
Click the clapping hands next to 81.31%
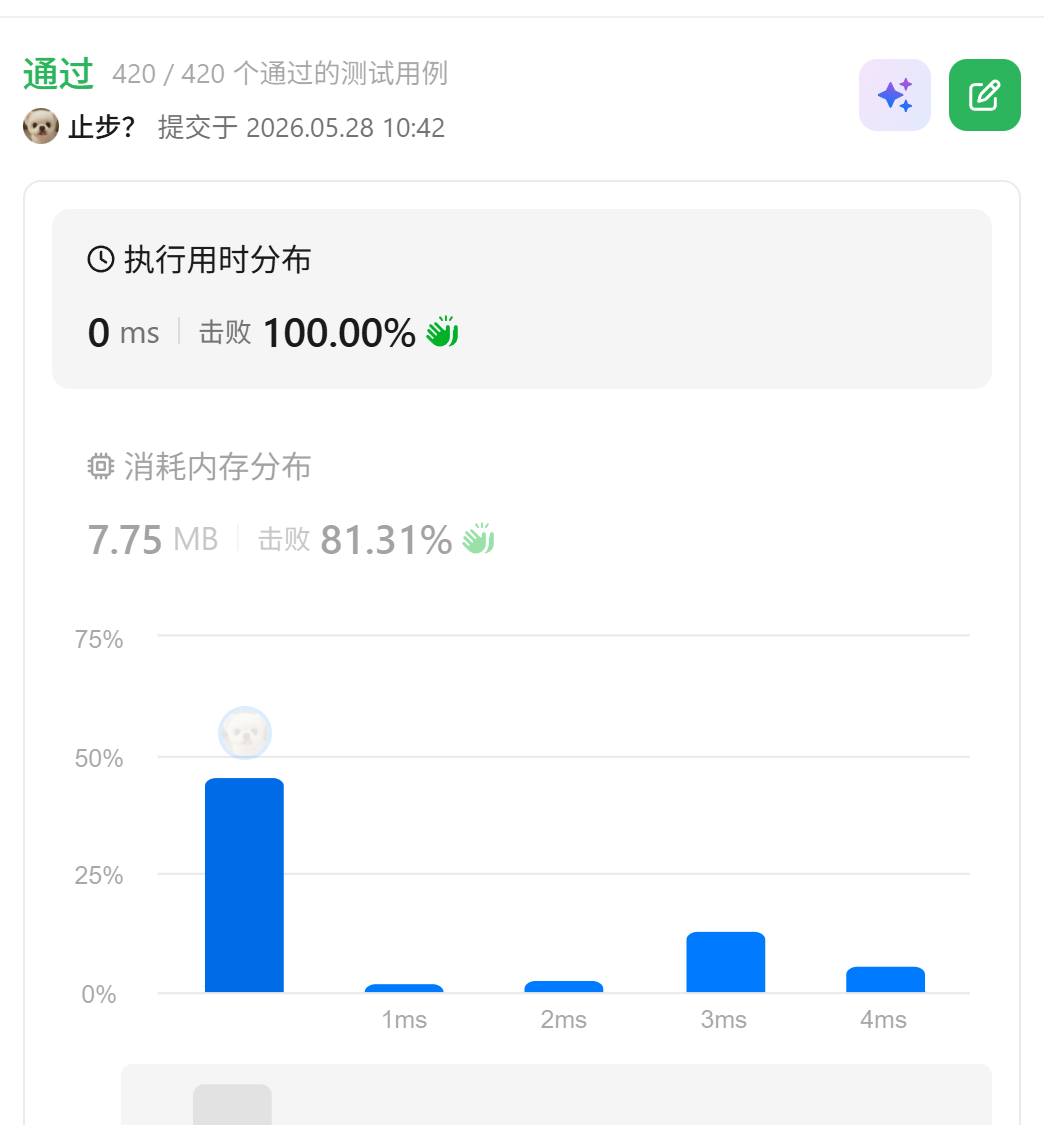coord(479,539)
